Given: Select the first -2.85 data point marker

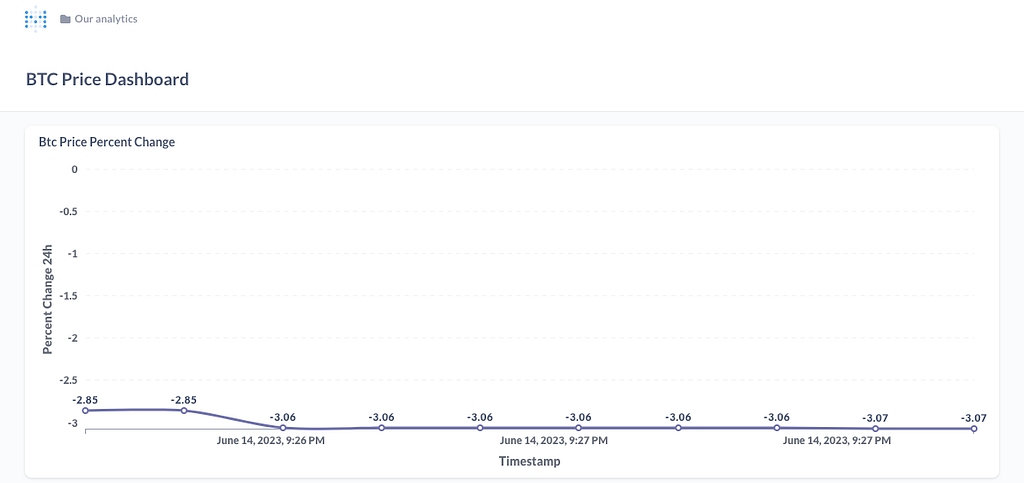Looking at the screenshot, I should [x=86, y=411].
